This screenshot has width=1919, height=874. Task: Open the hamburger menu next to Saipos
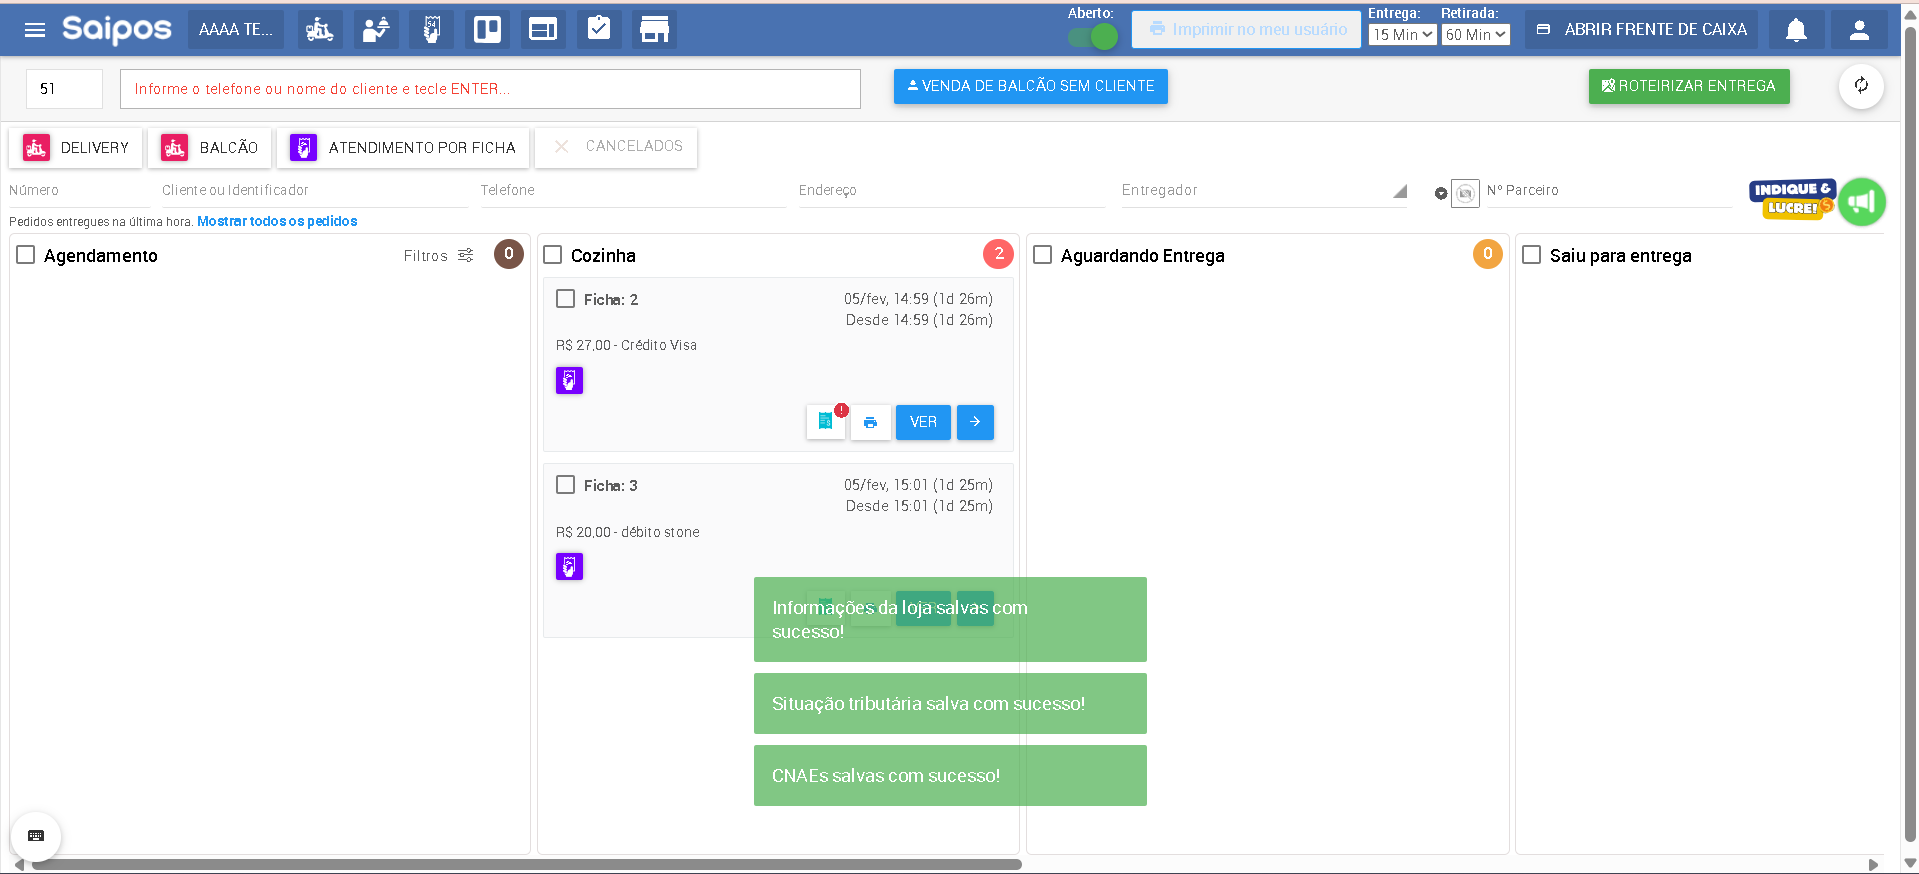click(x=35, y=30)
